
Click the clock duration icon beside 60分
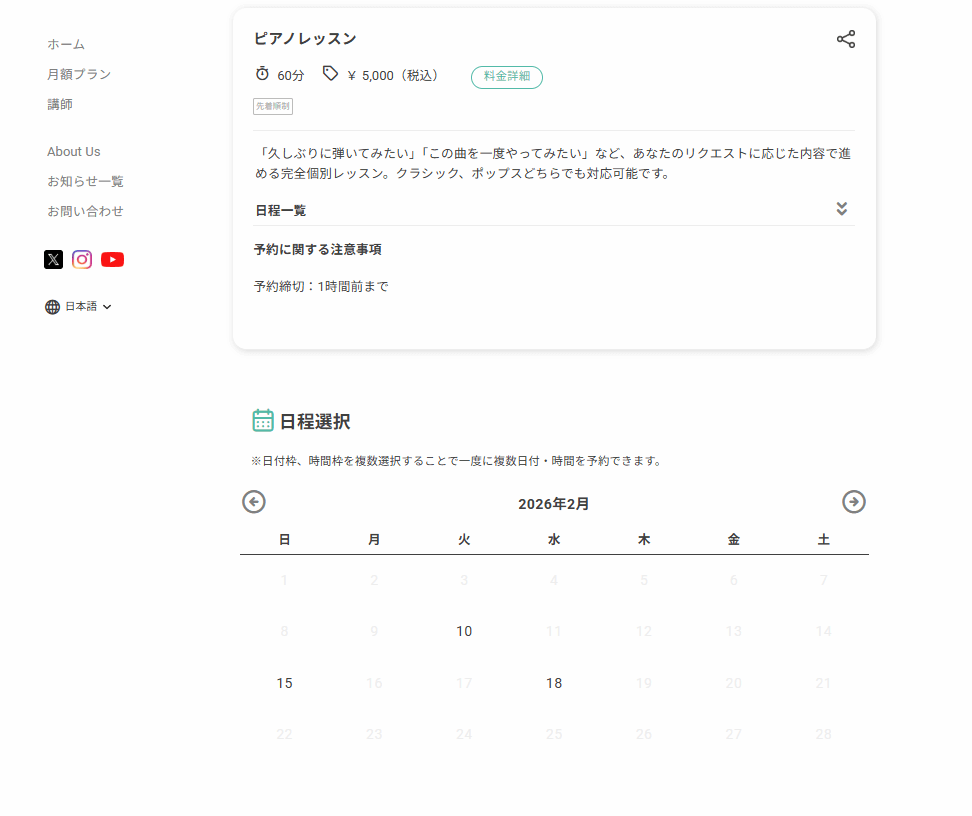(x=262, y=74)
